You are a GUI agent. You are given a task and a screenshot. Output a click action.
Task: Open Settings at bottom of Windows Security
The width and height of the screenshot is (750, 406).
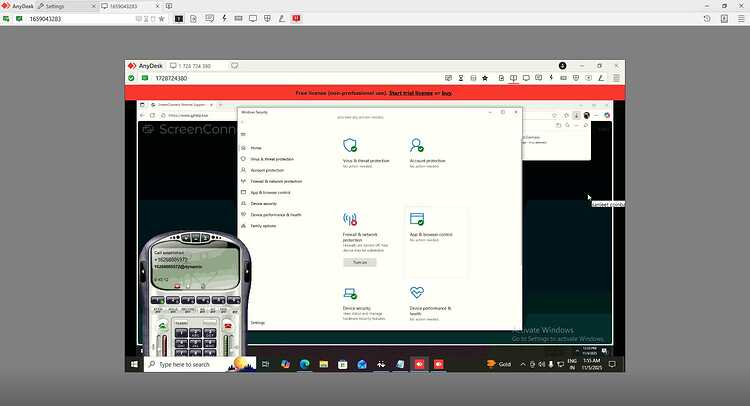pos(257,323)
